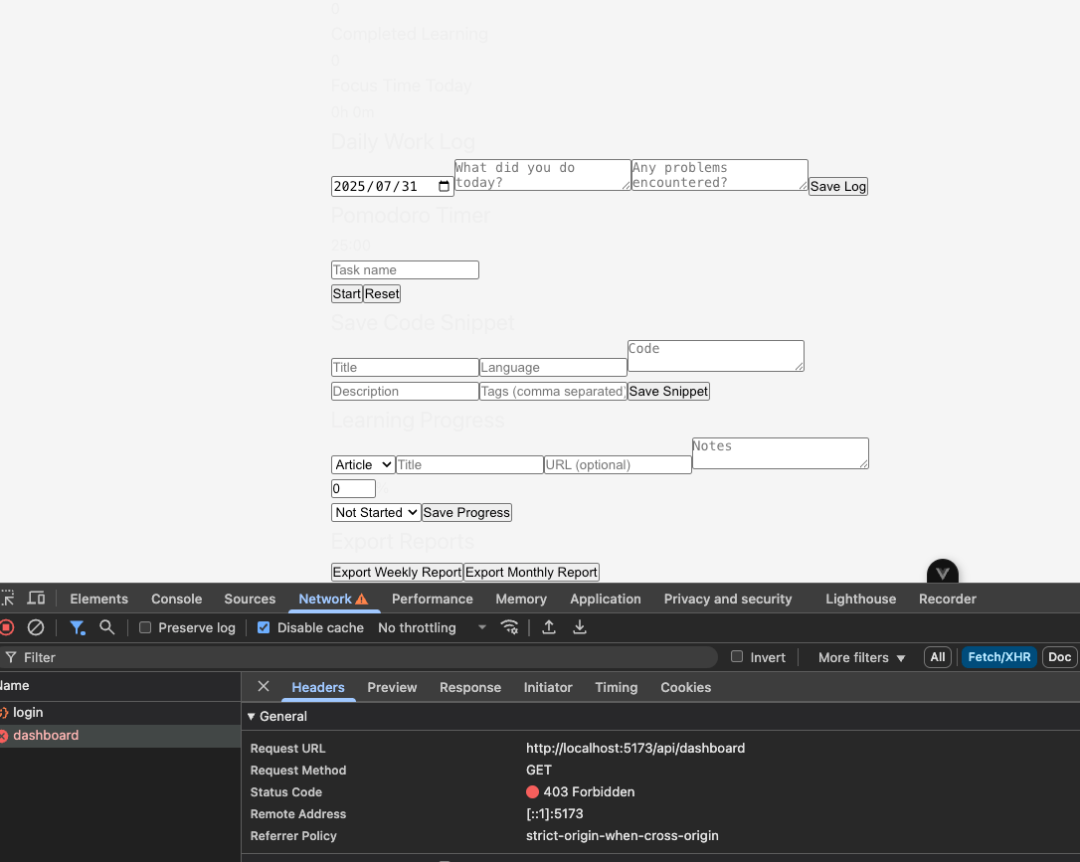1080x862 pixels.
Task: Open the Lighthouse tab
Action: pos(861,599)
